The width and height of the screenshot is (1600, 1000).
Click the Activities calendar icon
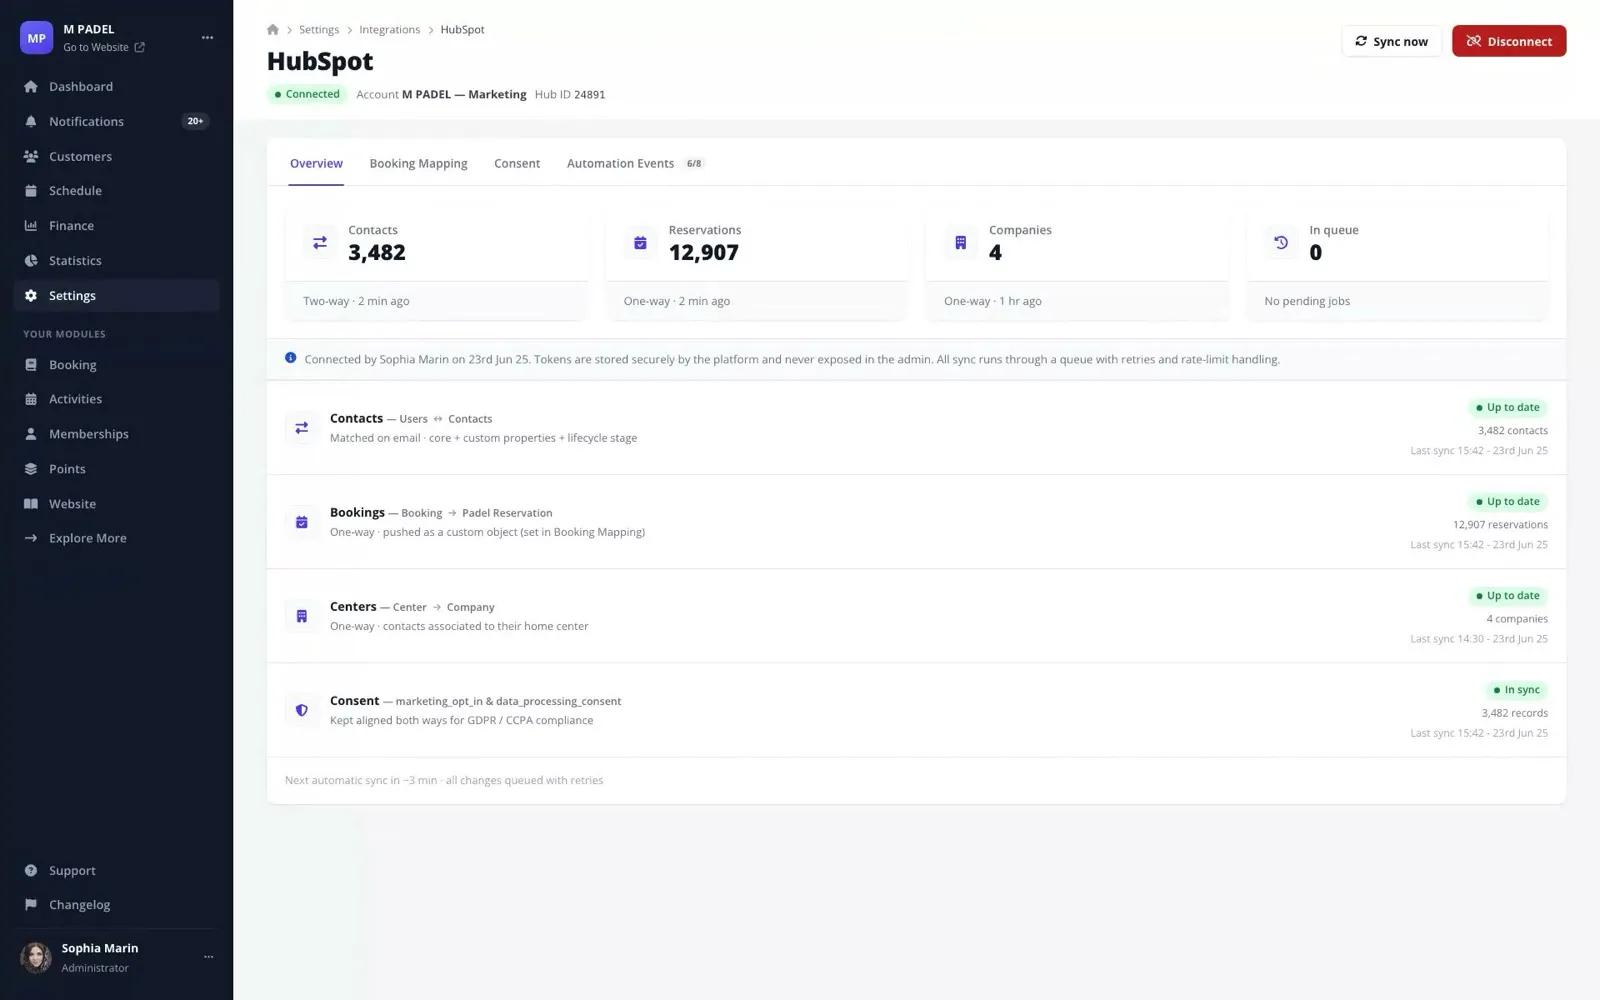[31, 399]
